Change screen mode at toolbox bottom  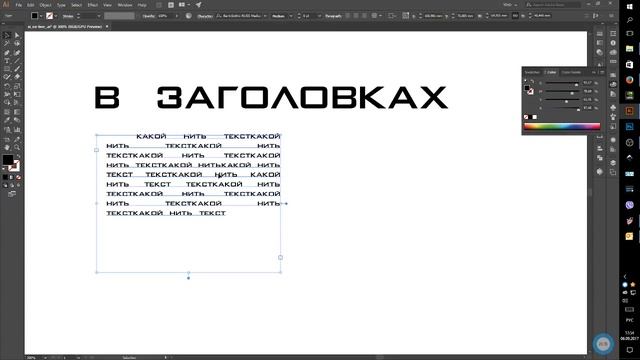12,194
